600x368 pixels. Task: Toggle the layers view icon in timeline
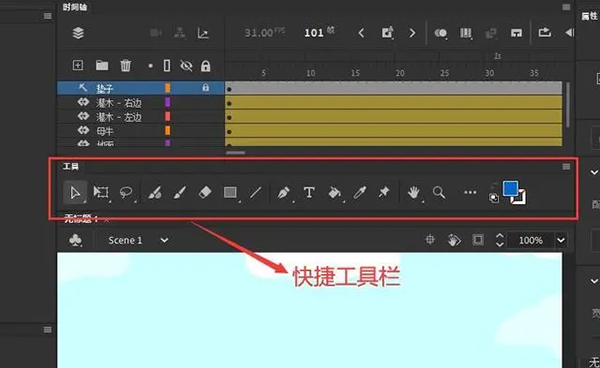[78, 33]
